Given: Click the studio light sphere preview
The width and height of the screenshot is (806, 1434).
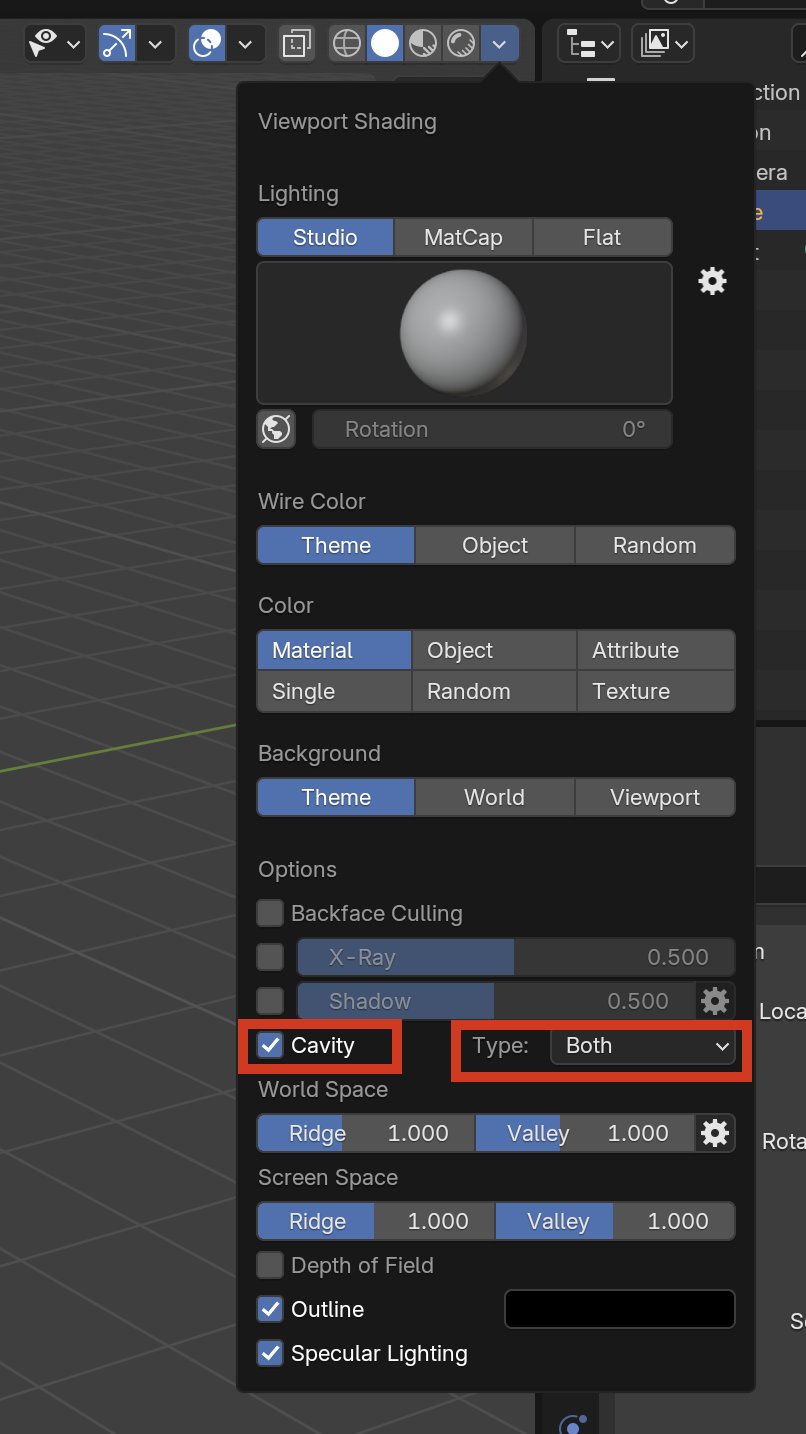Looking at the screenshot, I should pos(464,332).
